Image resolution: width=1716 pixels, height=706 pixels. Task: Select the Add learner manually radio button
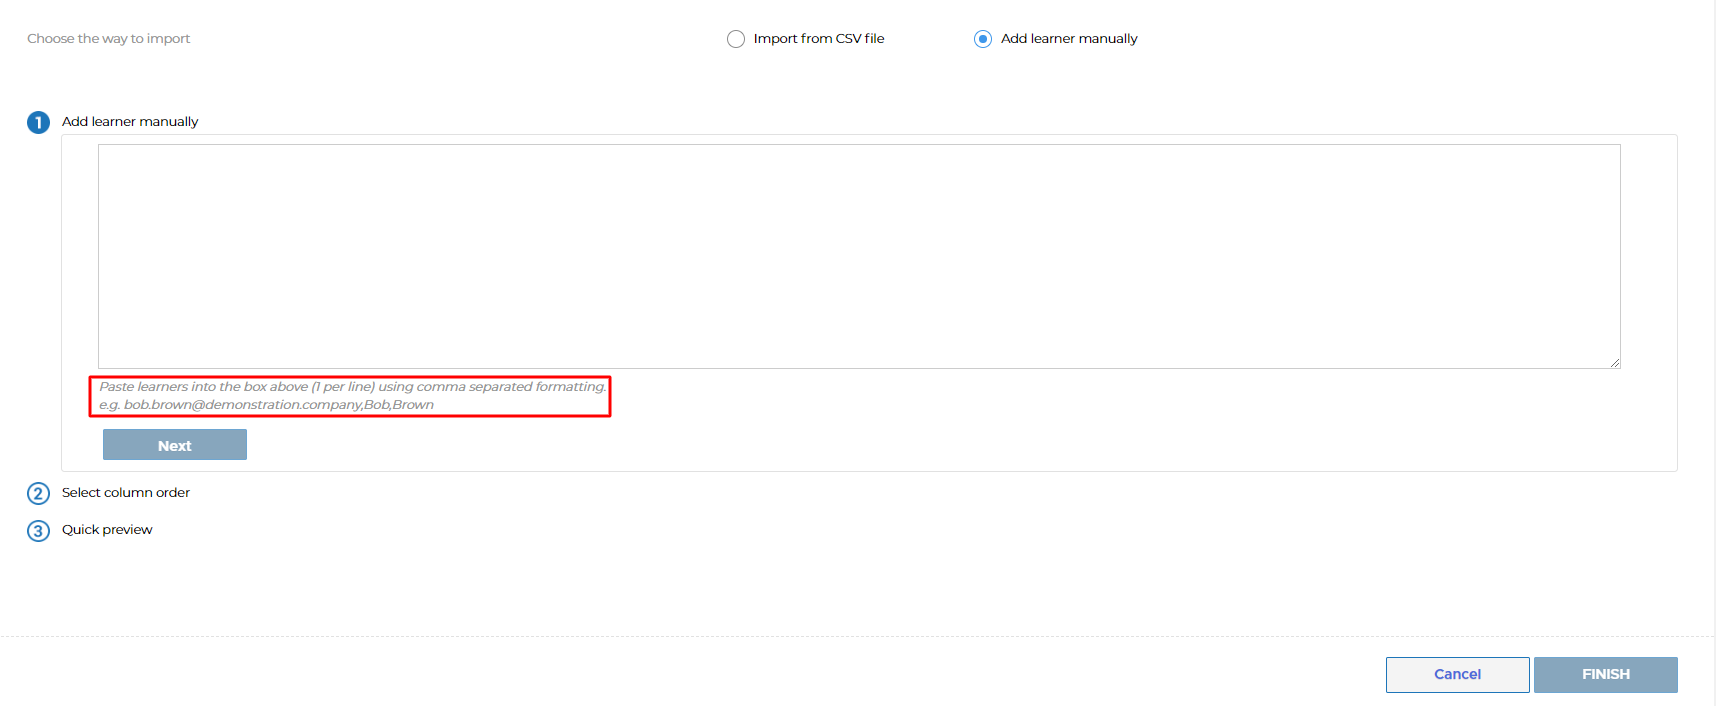(983, 39)
